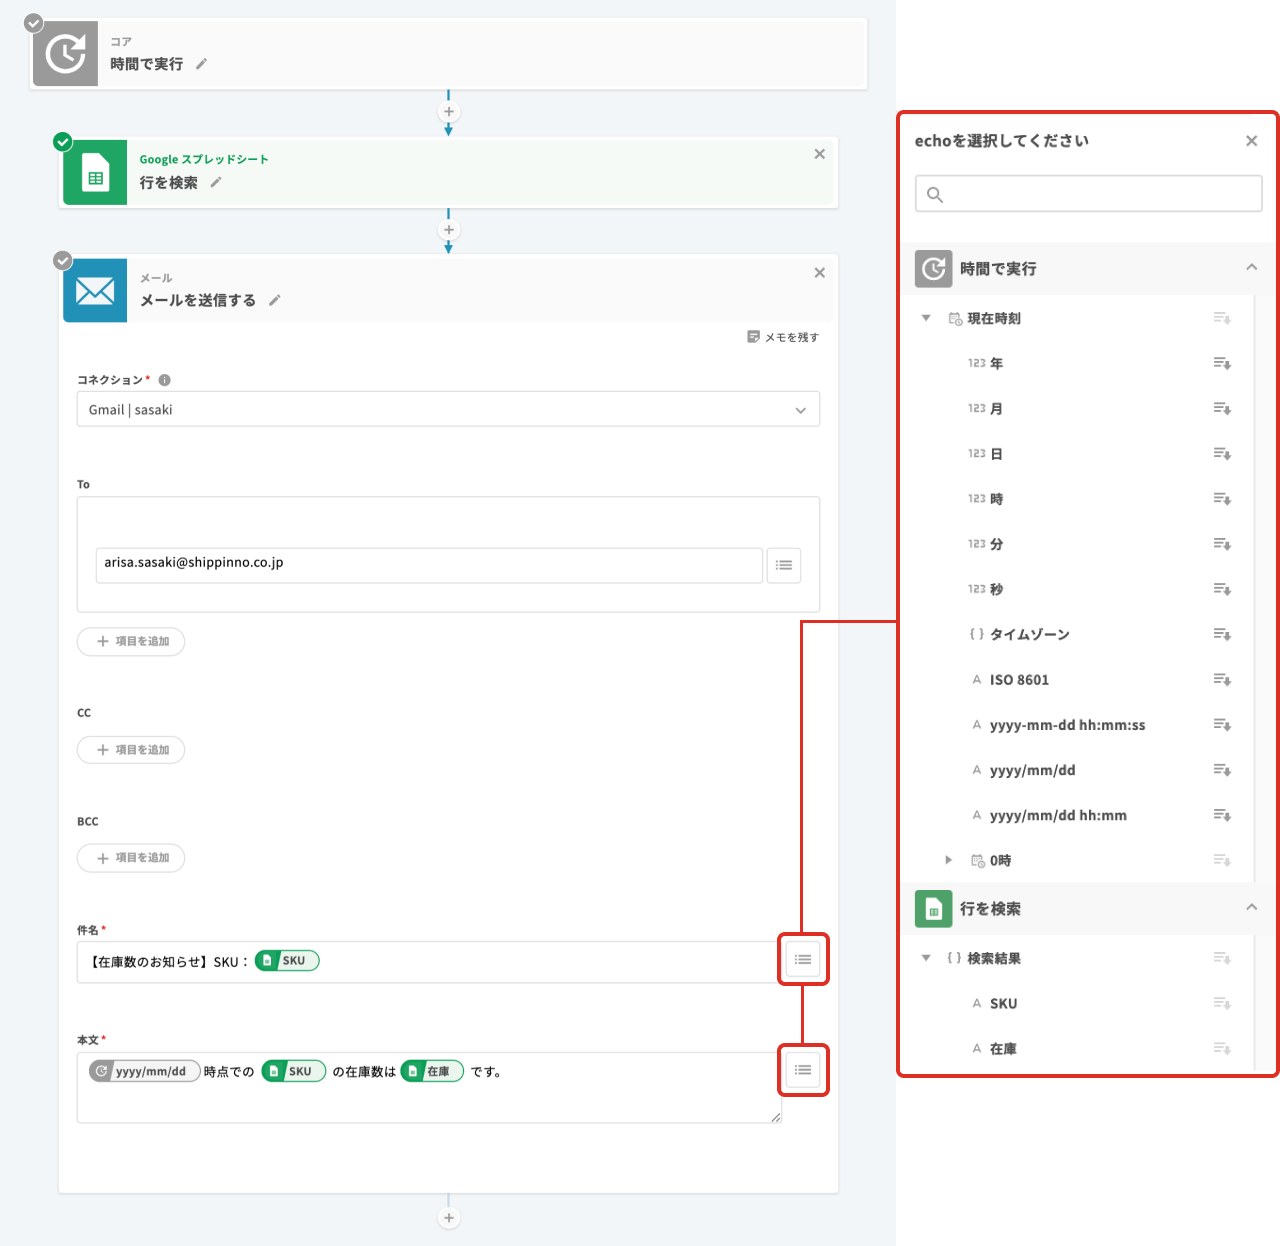Insert the 年 value from 現在時刻
Image resolution: width=1280 pixels, height=1246 pixels.
[1221, 363]
